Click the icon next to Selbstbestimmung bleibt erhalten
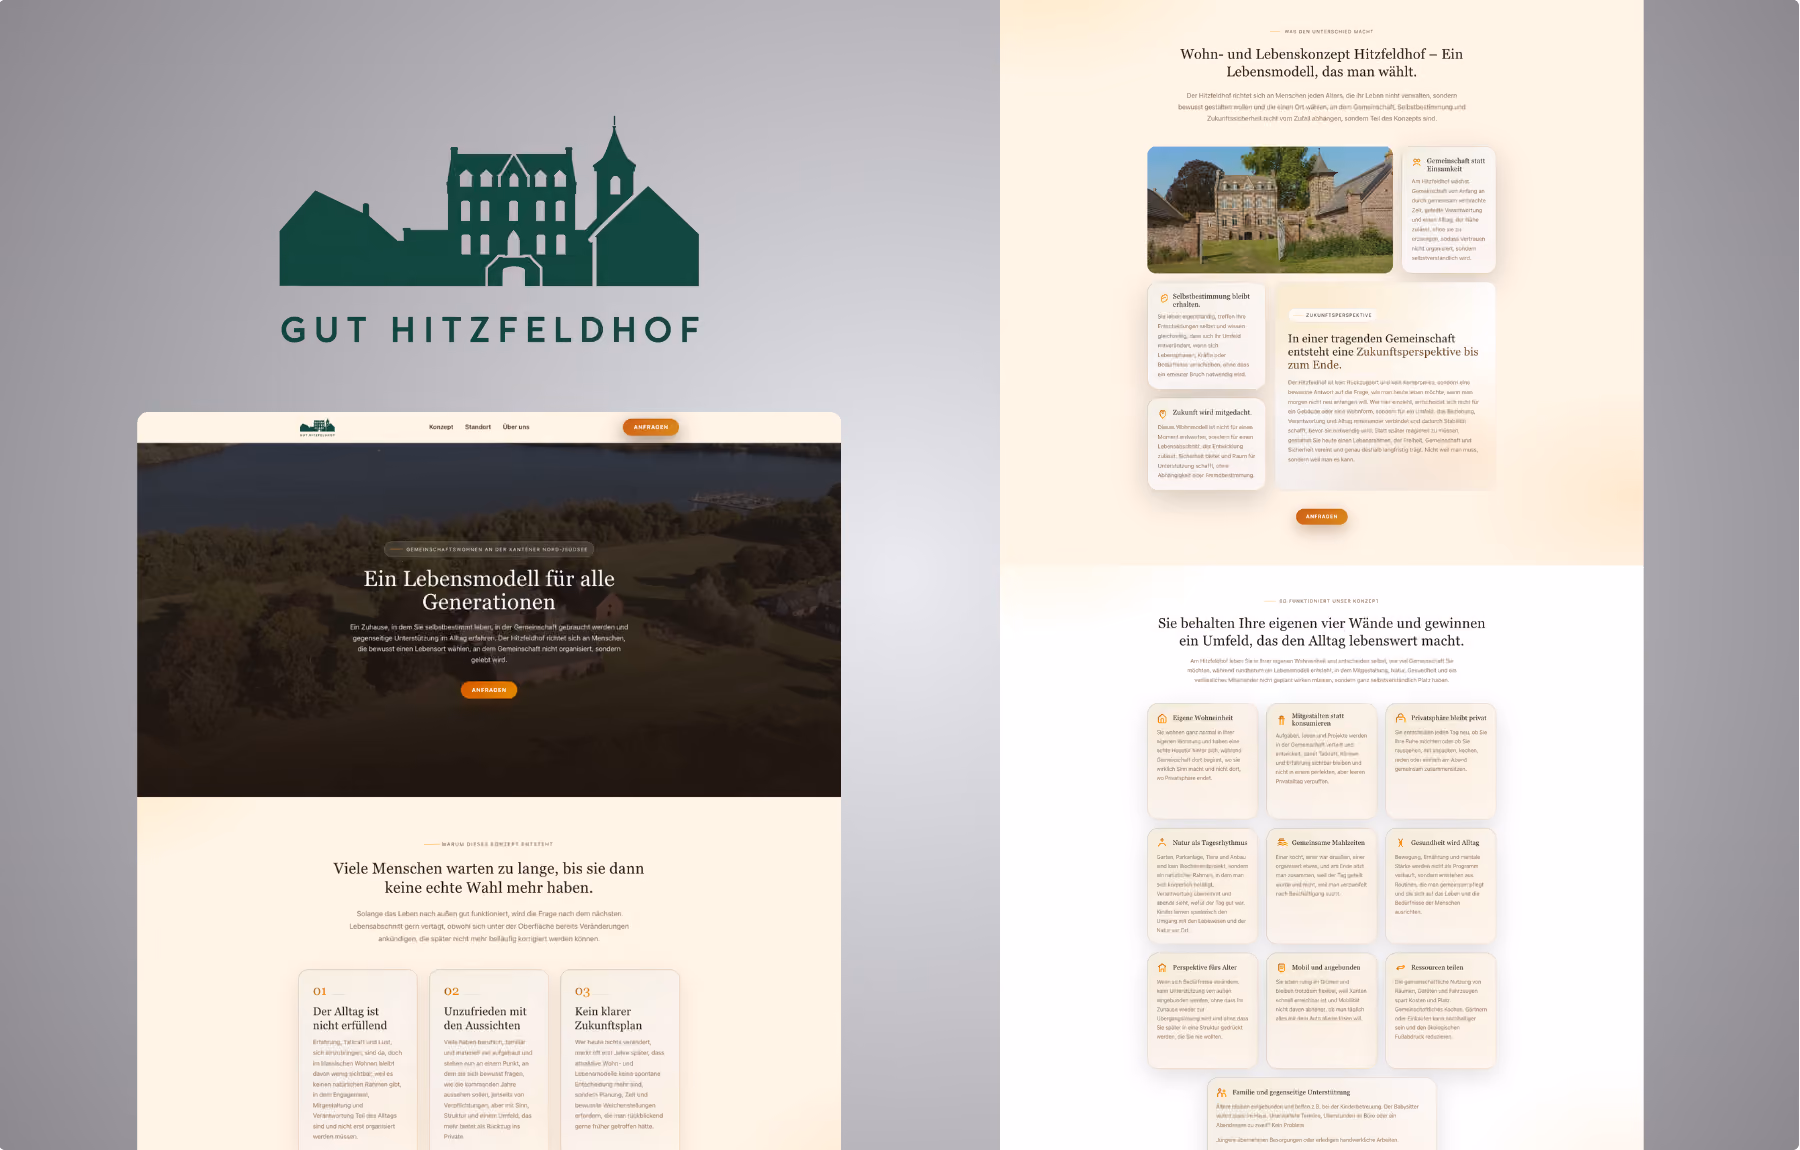This screenshot has height=1150, width=1800. (x=1163, y=298)
